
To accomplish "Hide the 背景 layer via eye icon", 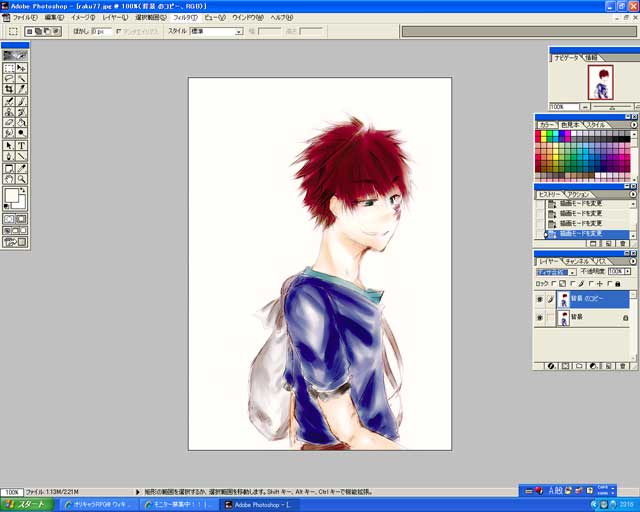I will pos(540,317).
